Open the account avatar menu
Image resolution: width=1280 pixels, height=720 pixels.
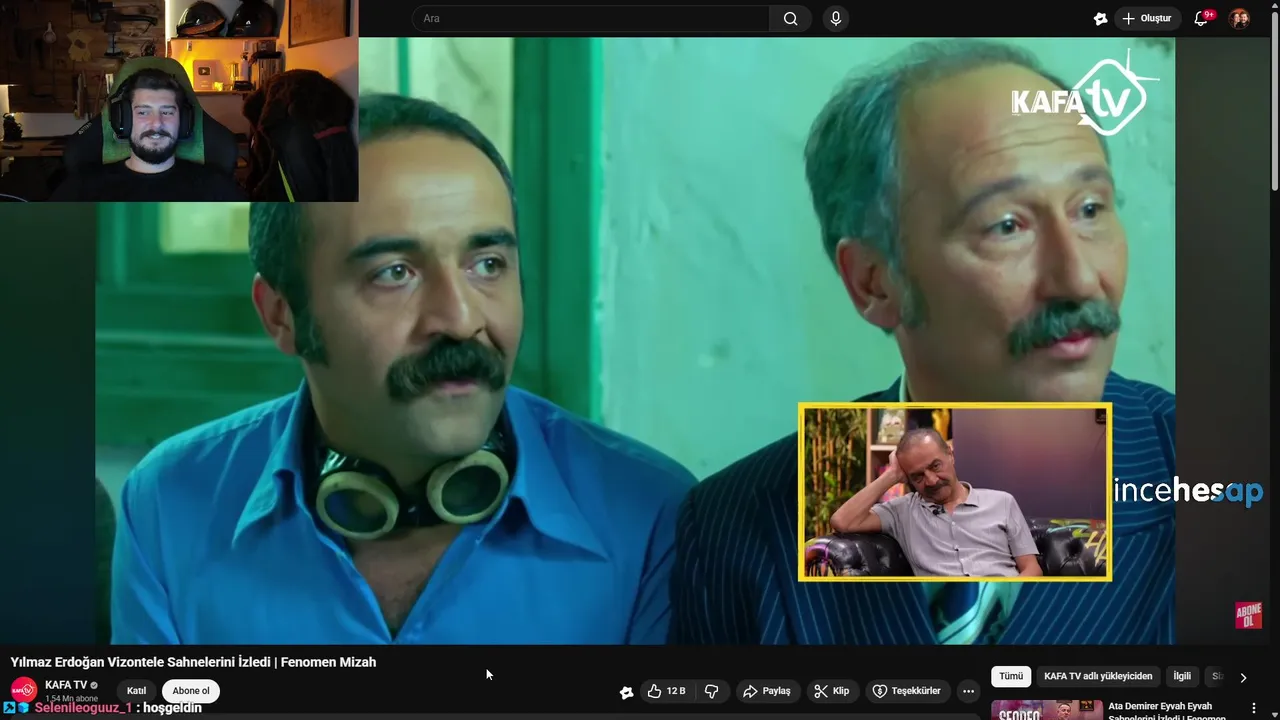(1239, 18)
